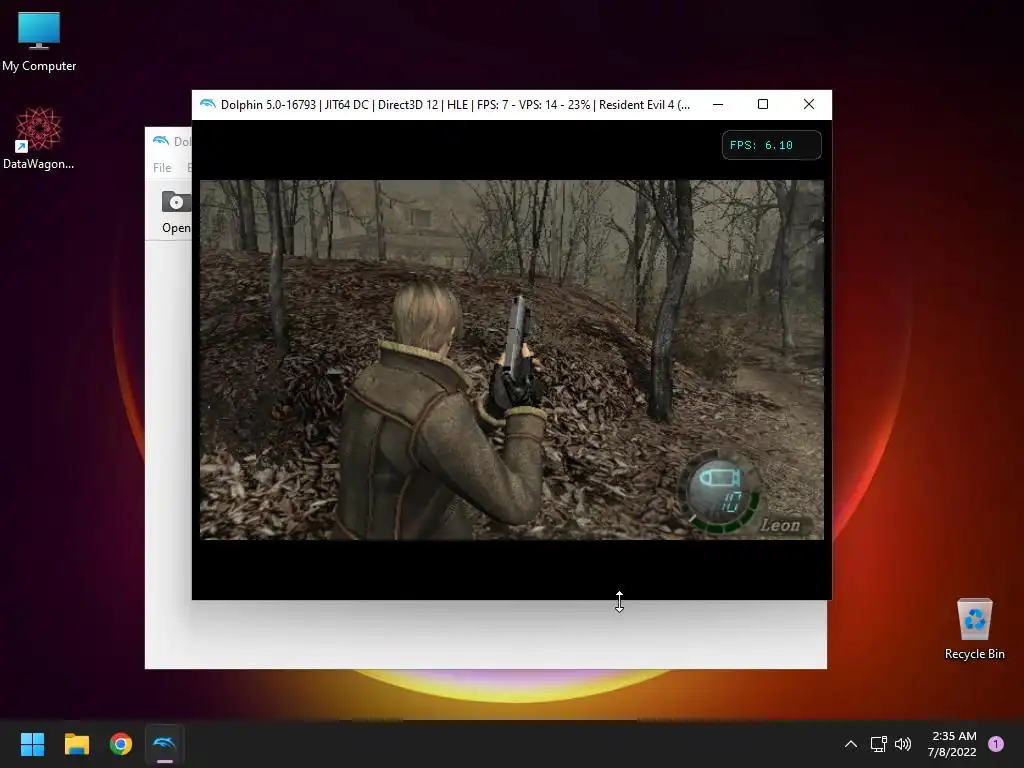Click the Open disc button in Dolphin main window

coord(176,212)
